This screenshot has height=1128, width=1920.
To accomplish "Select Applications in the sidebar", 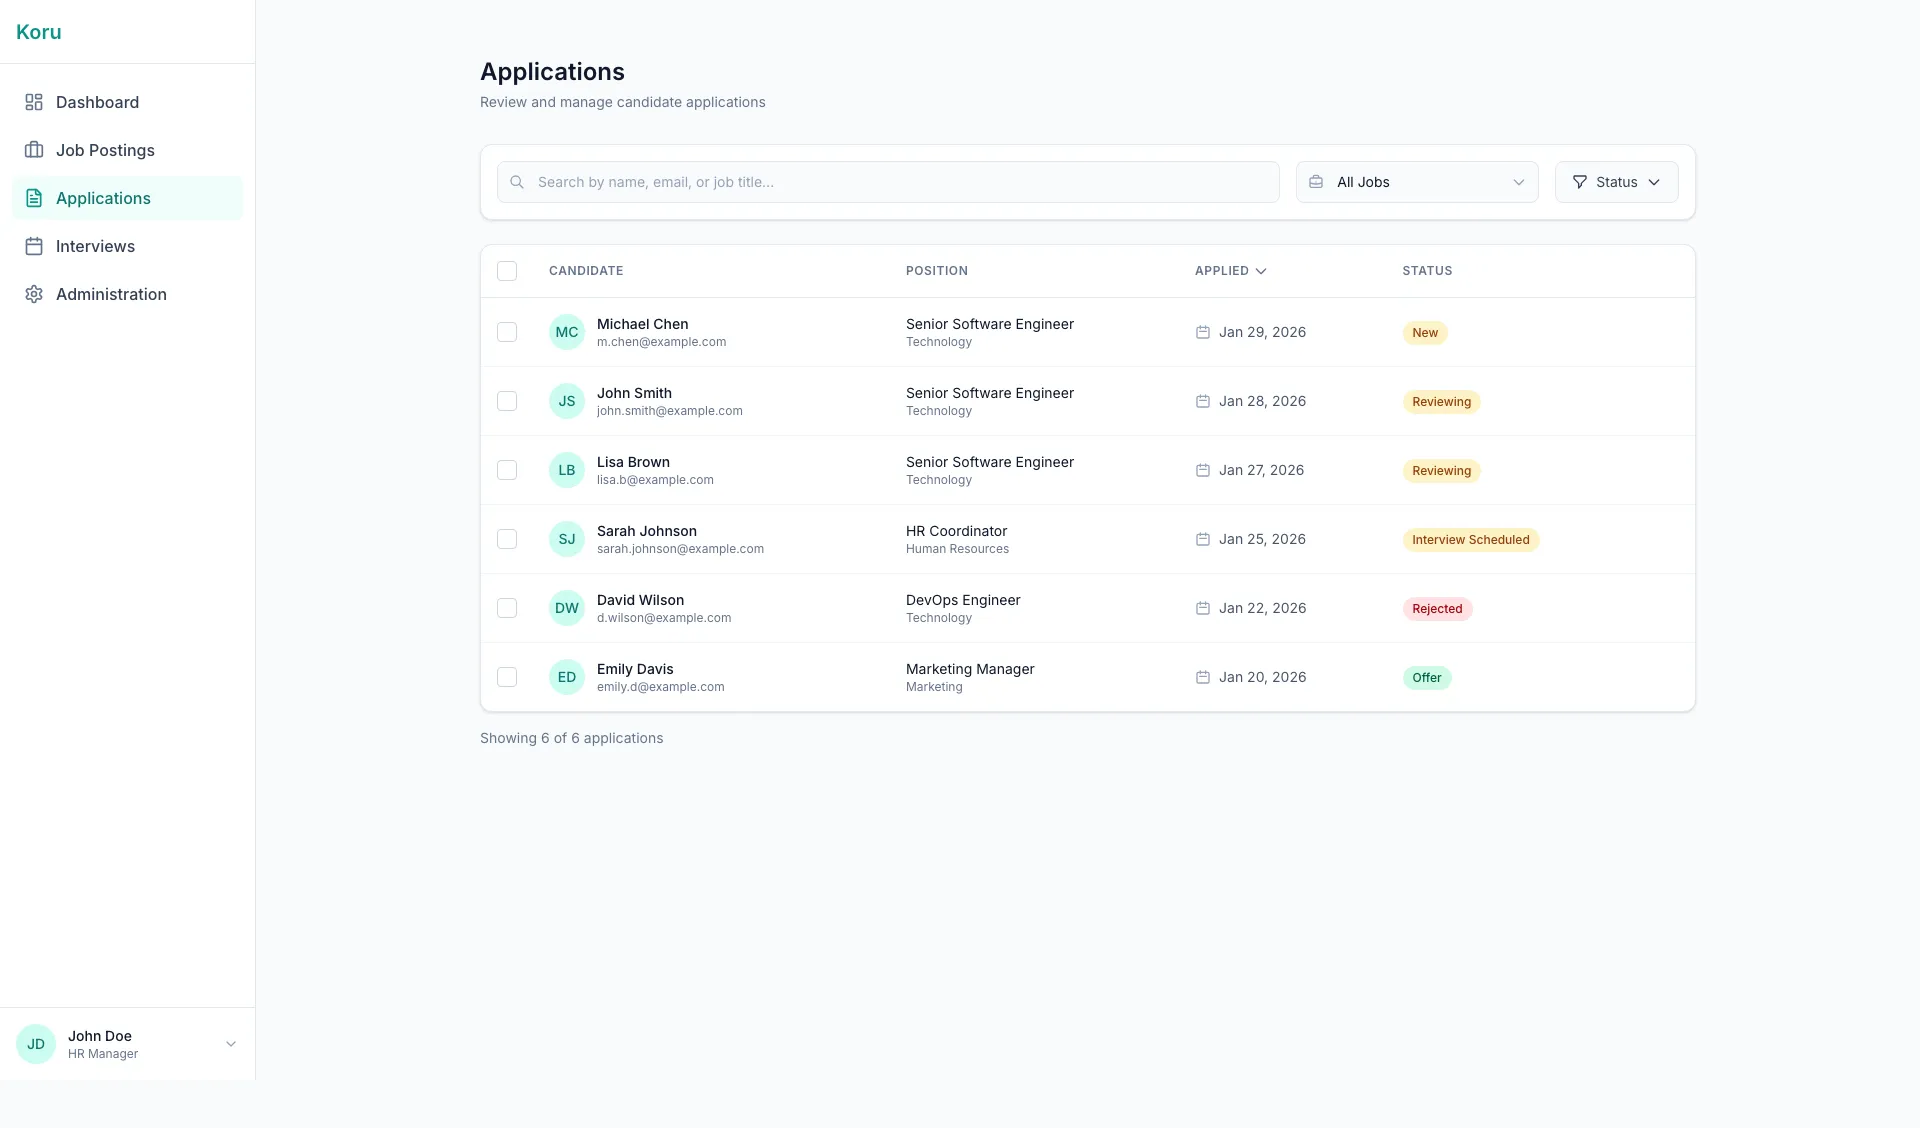I will pos(127,198).
